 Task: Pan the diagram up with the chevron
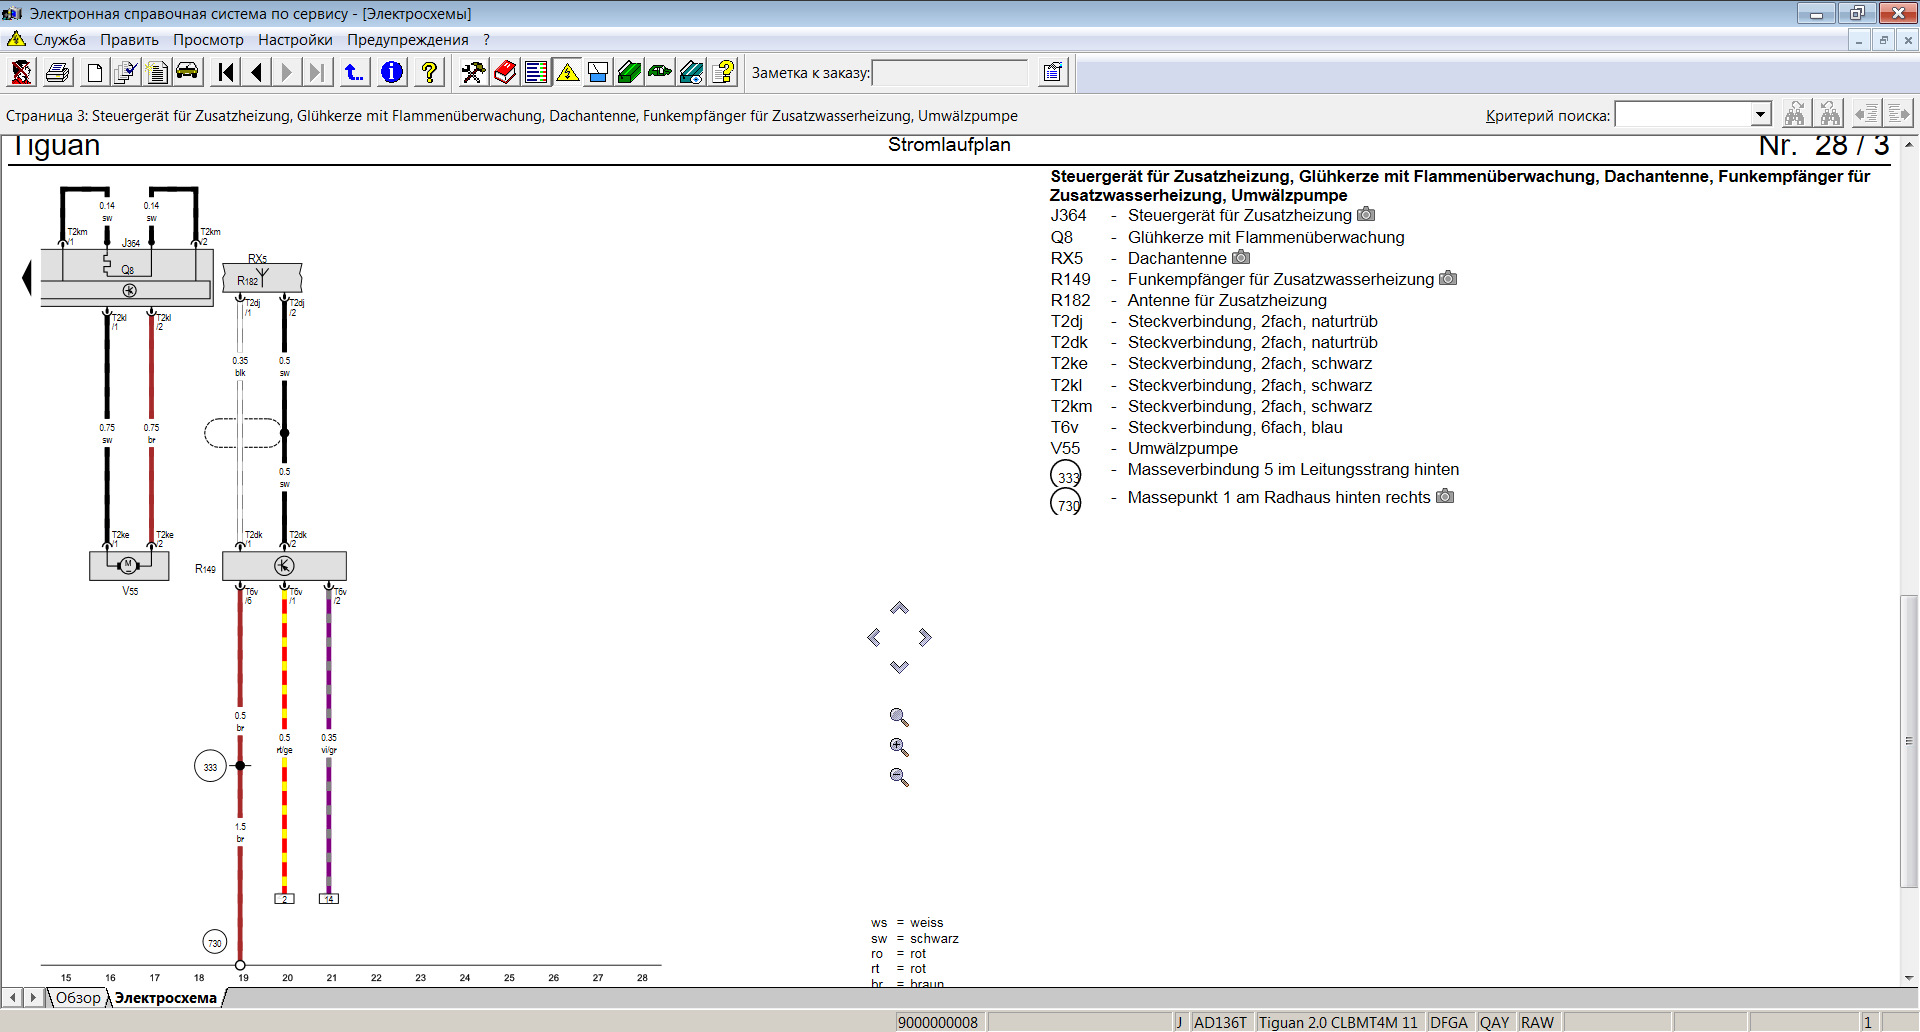[x=899, y=608]
